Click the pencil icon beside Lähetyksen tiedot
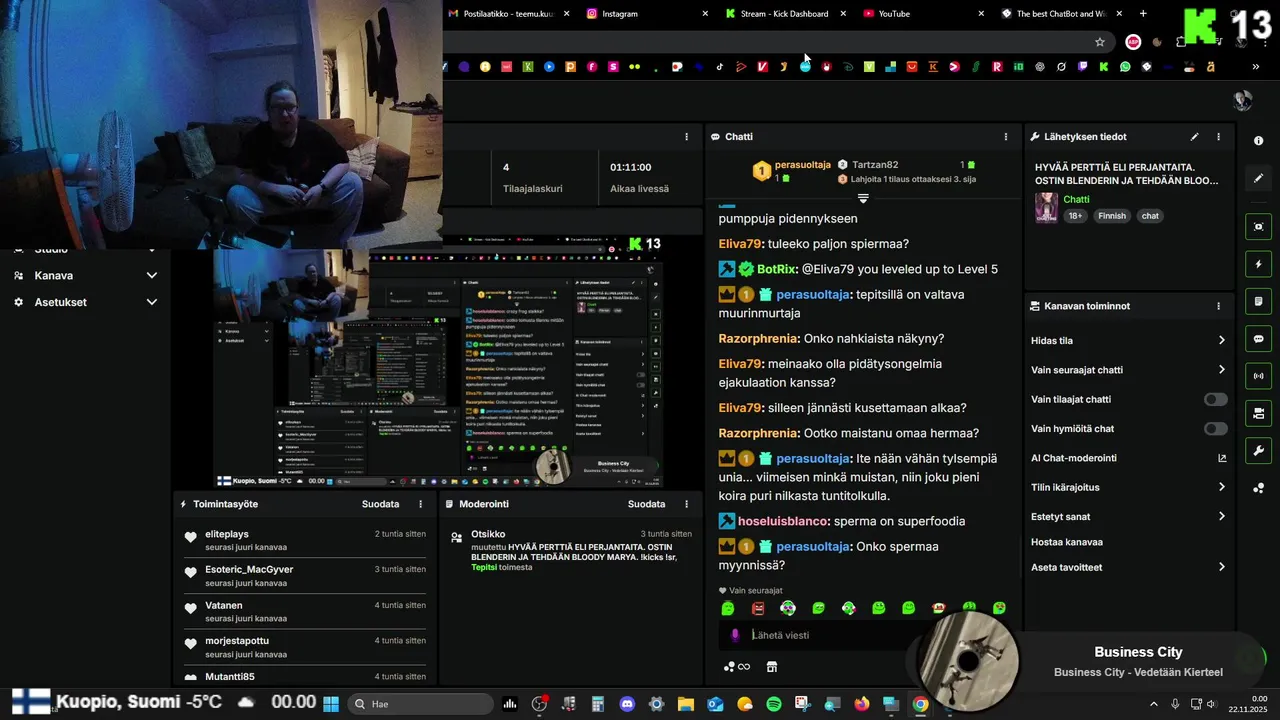 [1194, 137]
